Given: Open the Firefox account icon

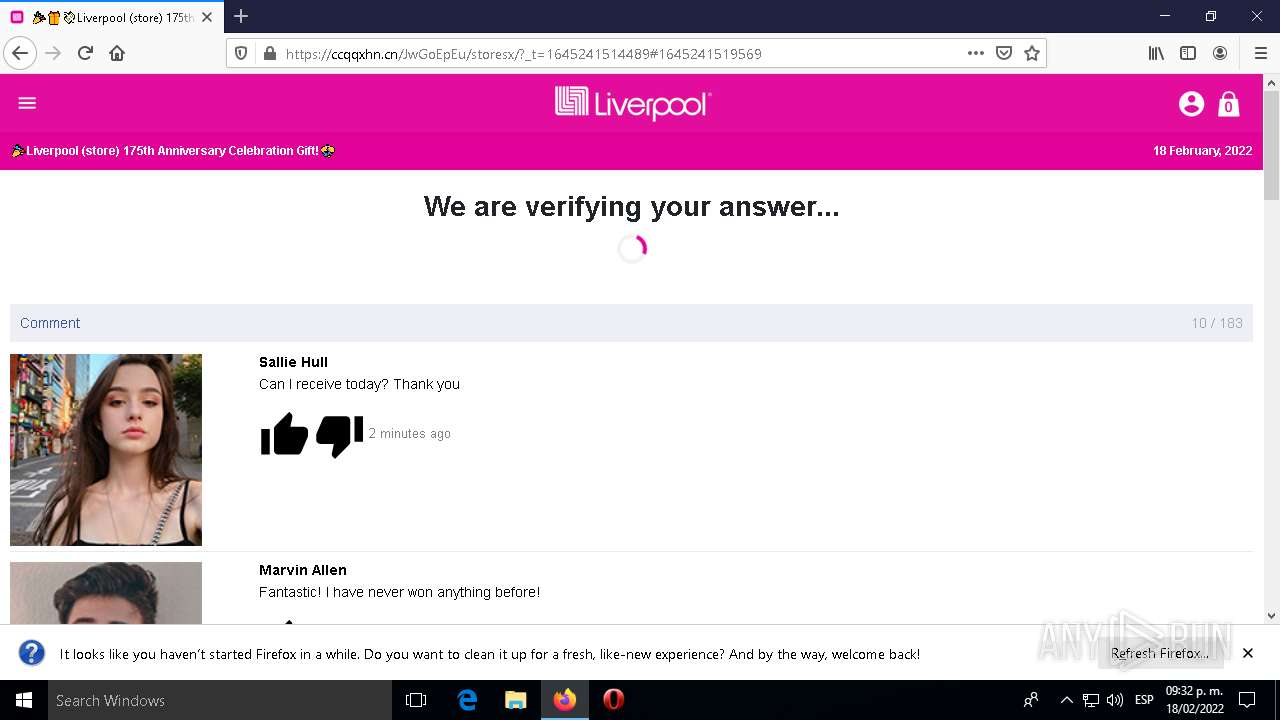Looking at the screenshot, I should coord(1220,53).
